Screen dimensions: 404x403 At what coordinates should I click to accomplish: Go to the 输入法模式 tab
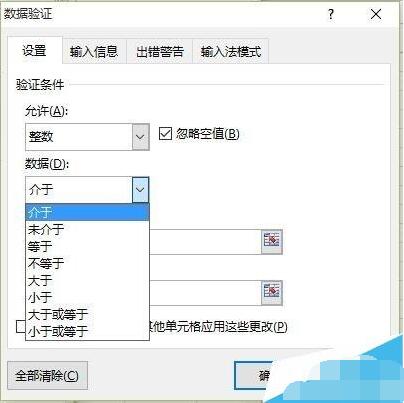pyautogui.click(x=231, y=52)
